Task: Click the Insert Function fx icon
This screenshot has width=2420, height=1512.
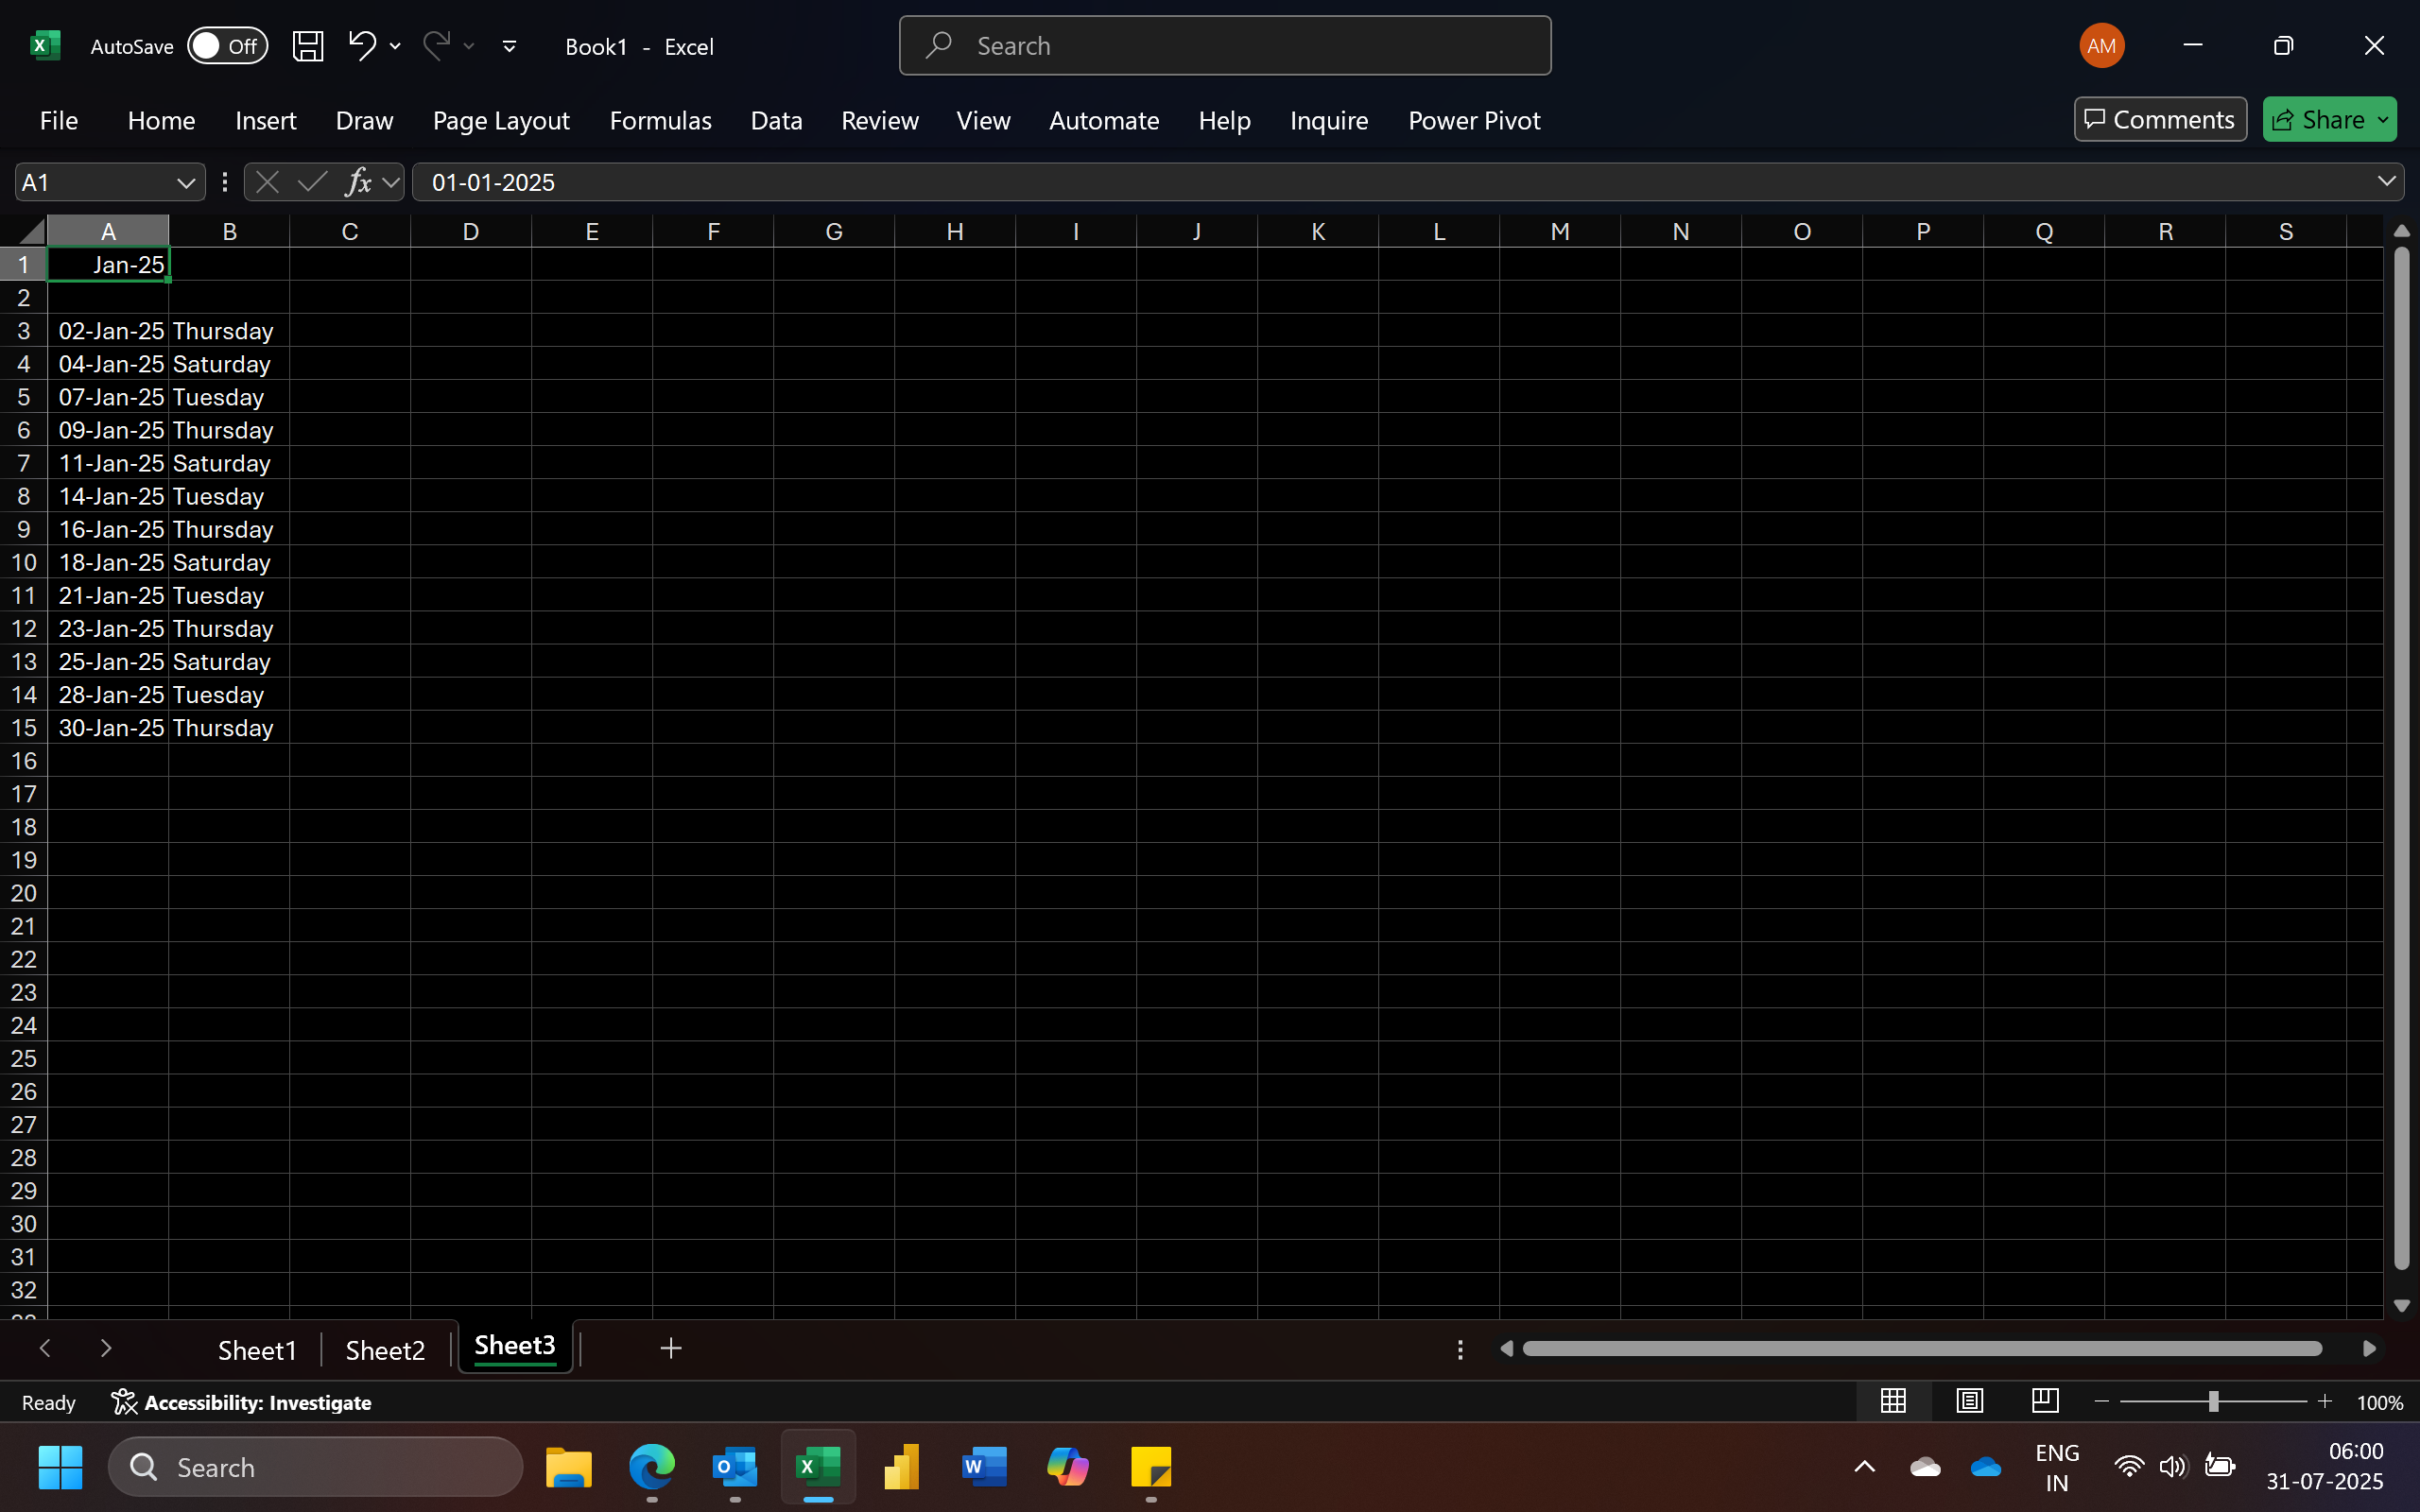Action: coord(357,182)
